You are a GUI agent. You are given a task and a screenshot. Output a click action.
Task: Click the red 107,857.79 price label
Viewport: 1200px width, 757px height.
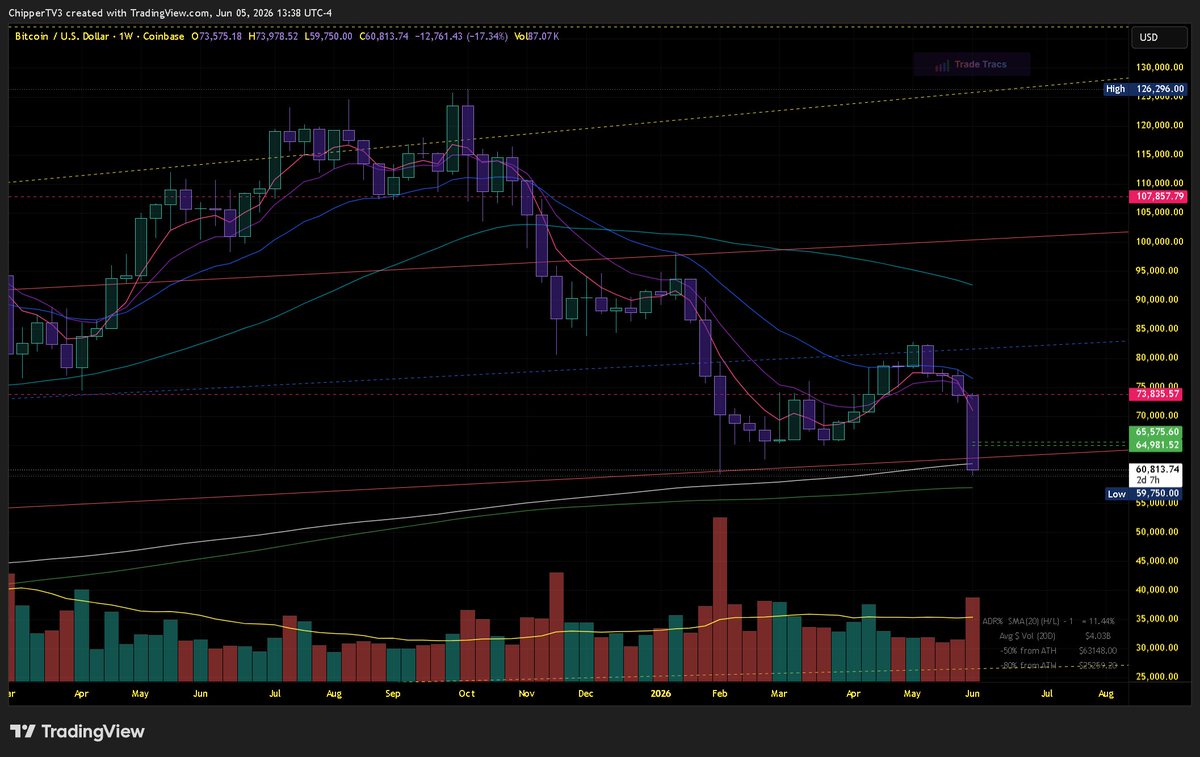tap(1157, 197)
